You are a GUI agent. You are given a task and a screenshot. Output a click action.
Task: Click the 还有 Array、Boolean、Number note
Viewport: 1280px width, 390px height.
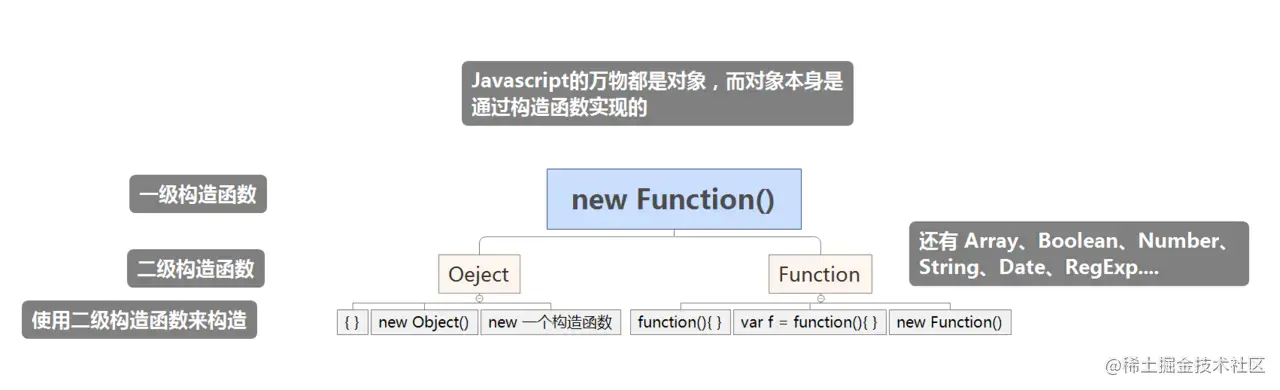[x=1079, y=254]
